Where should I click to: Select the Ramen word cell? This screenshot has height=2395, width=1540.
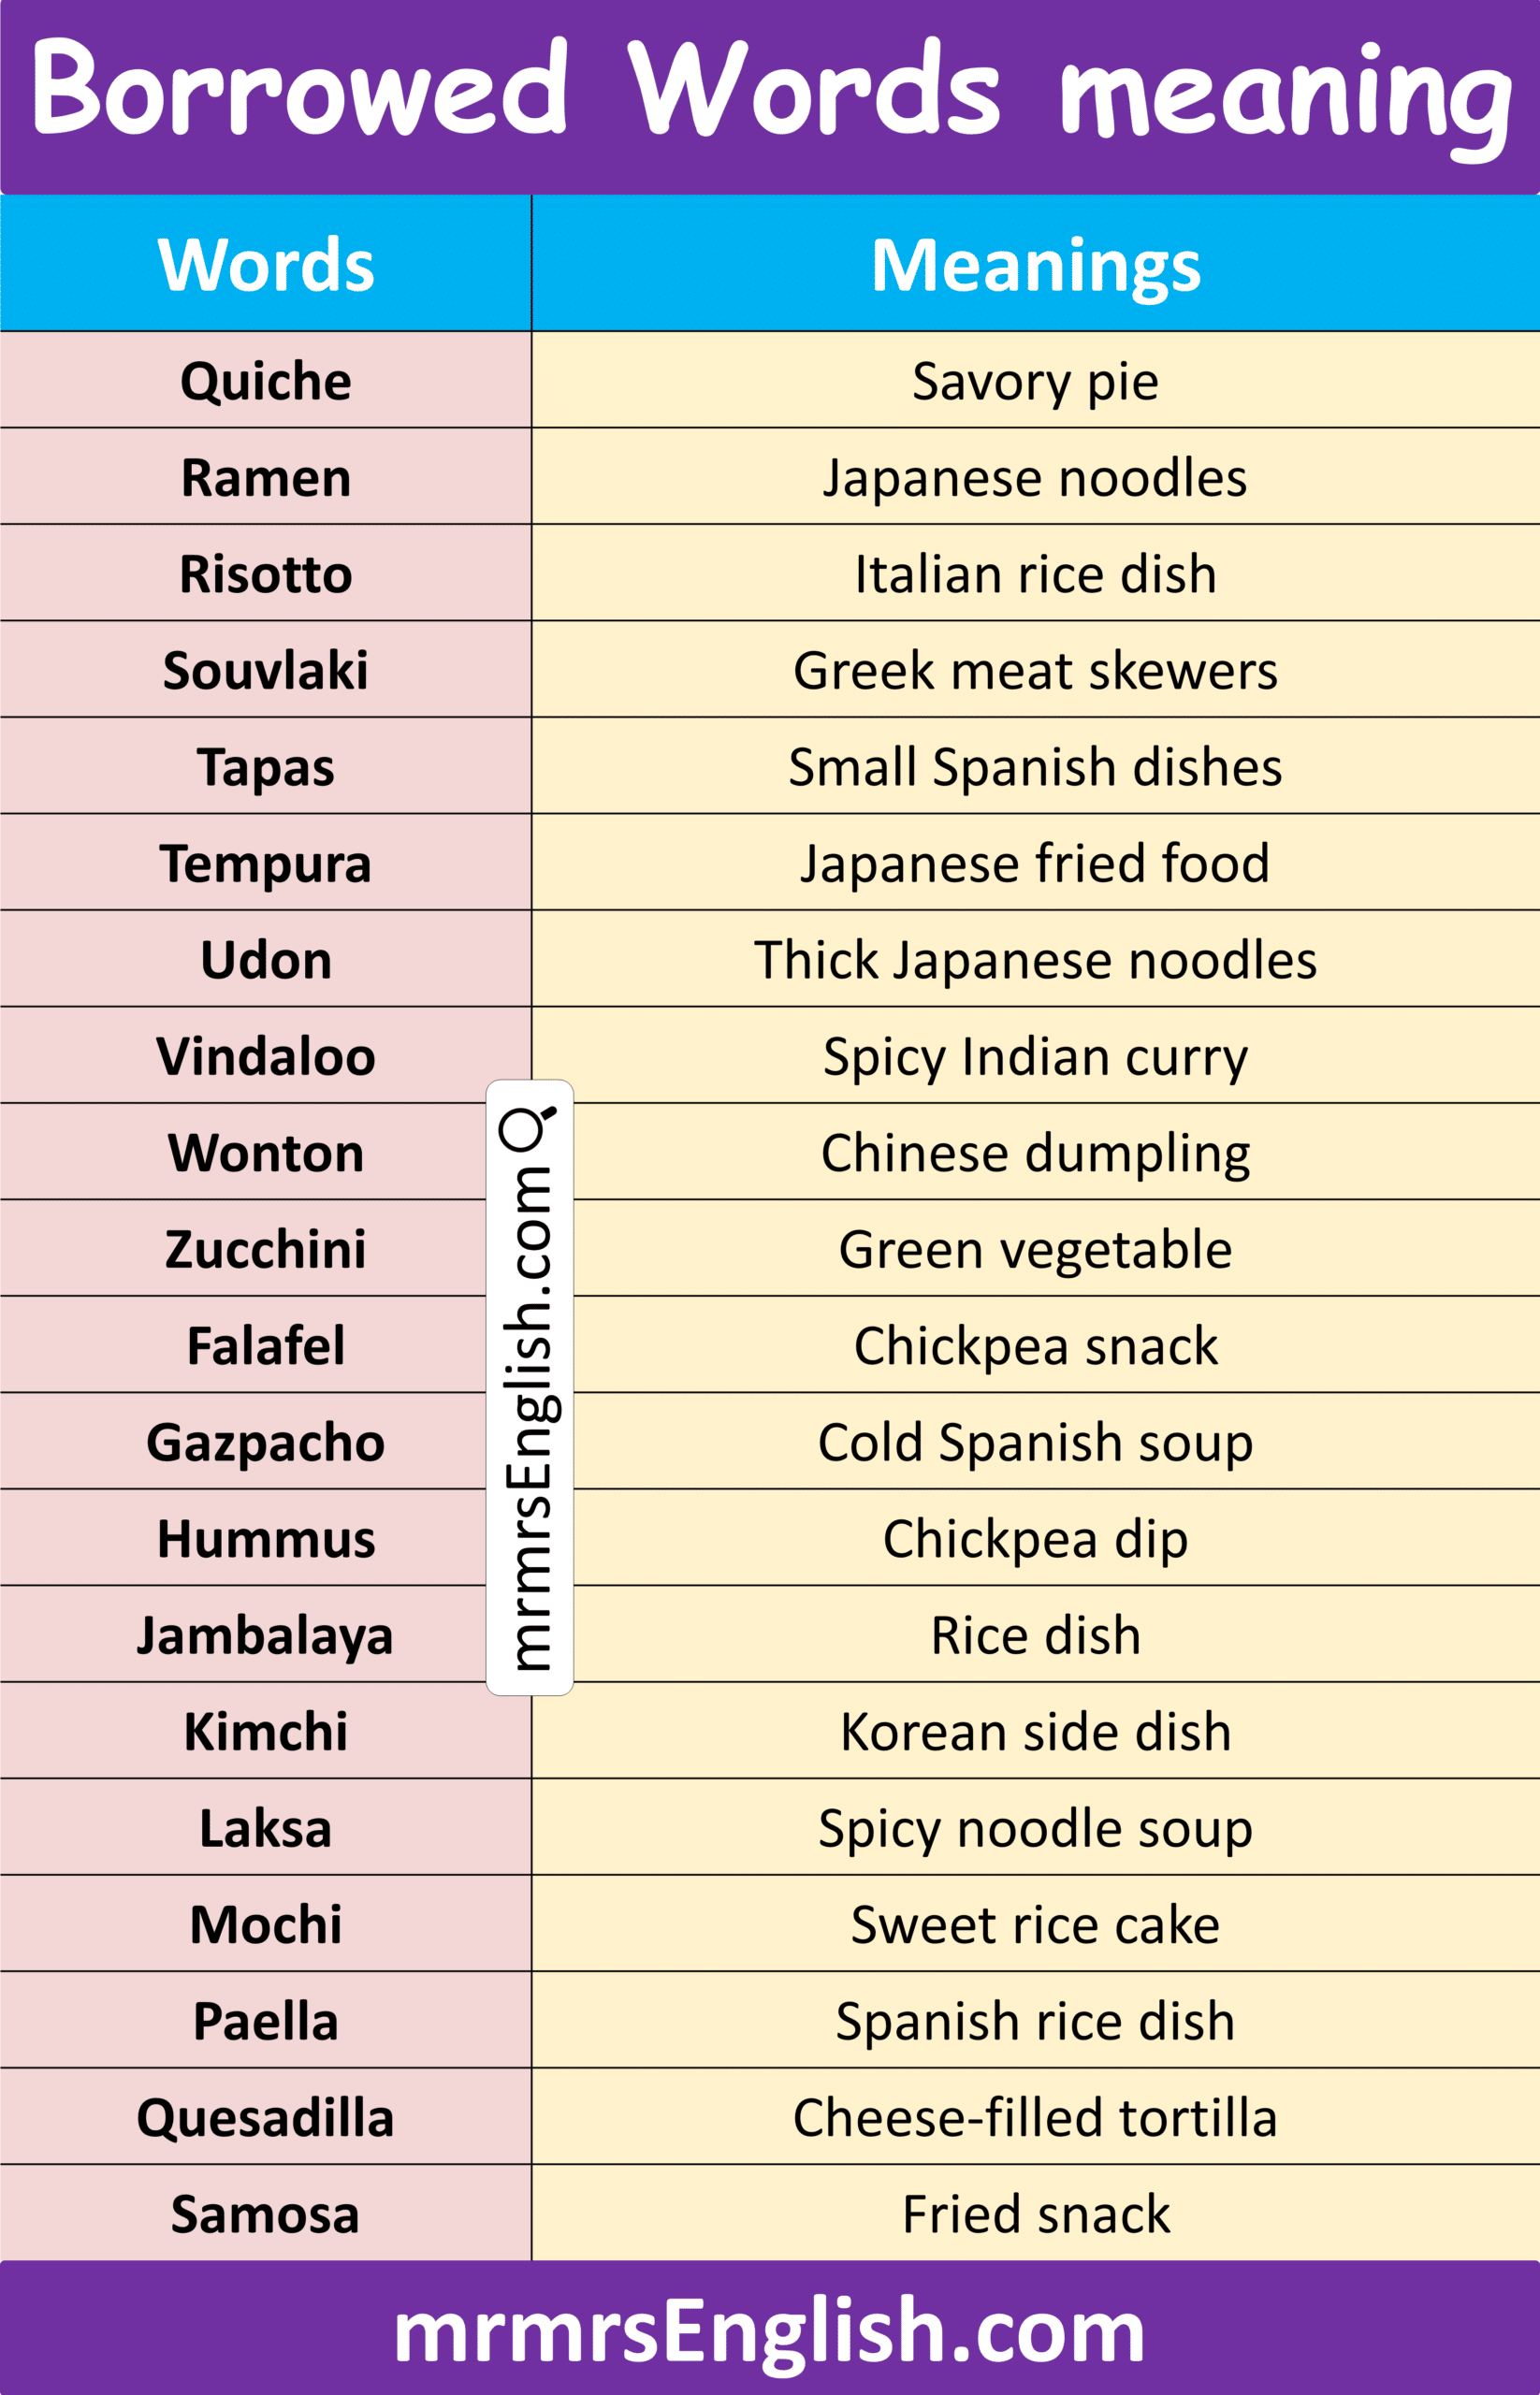click(266, 477)
